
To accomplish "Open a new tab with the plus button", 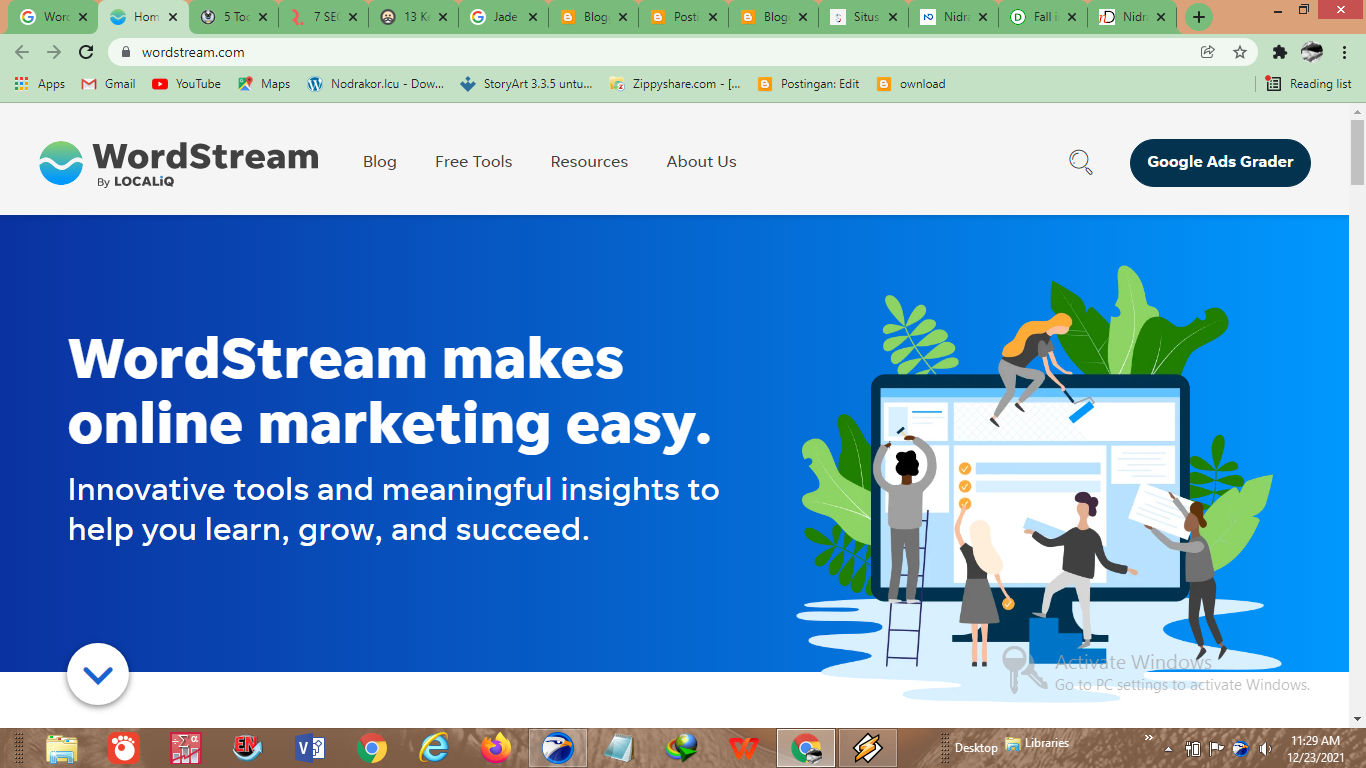I will coord(1199,17).
